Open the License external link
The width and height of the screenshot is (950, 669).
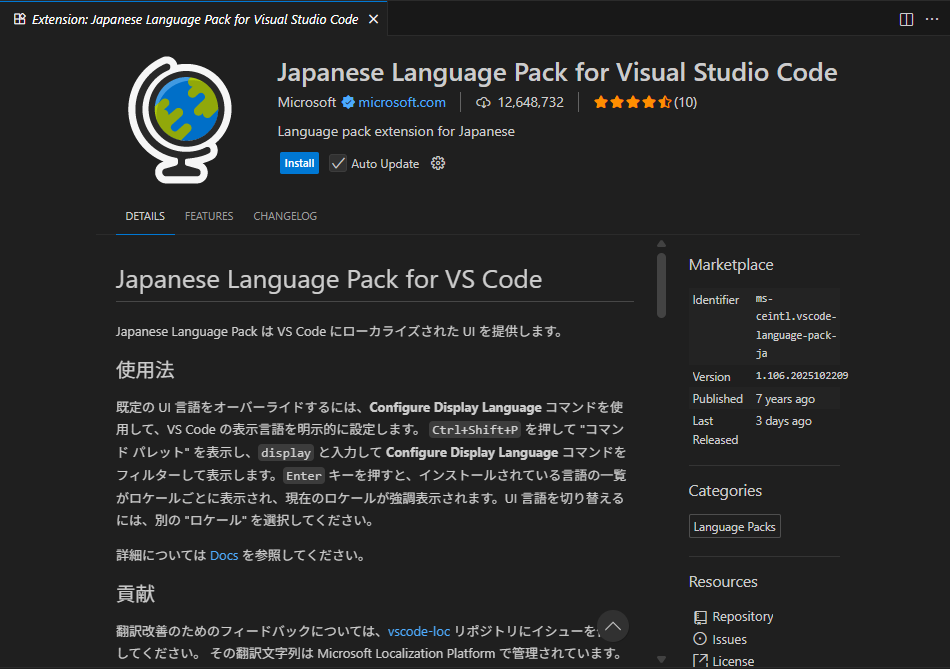coord(731,660)
